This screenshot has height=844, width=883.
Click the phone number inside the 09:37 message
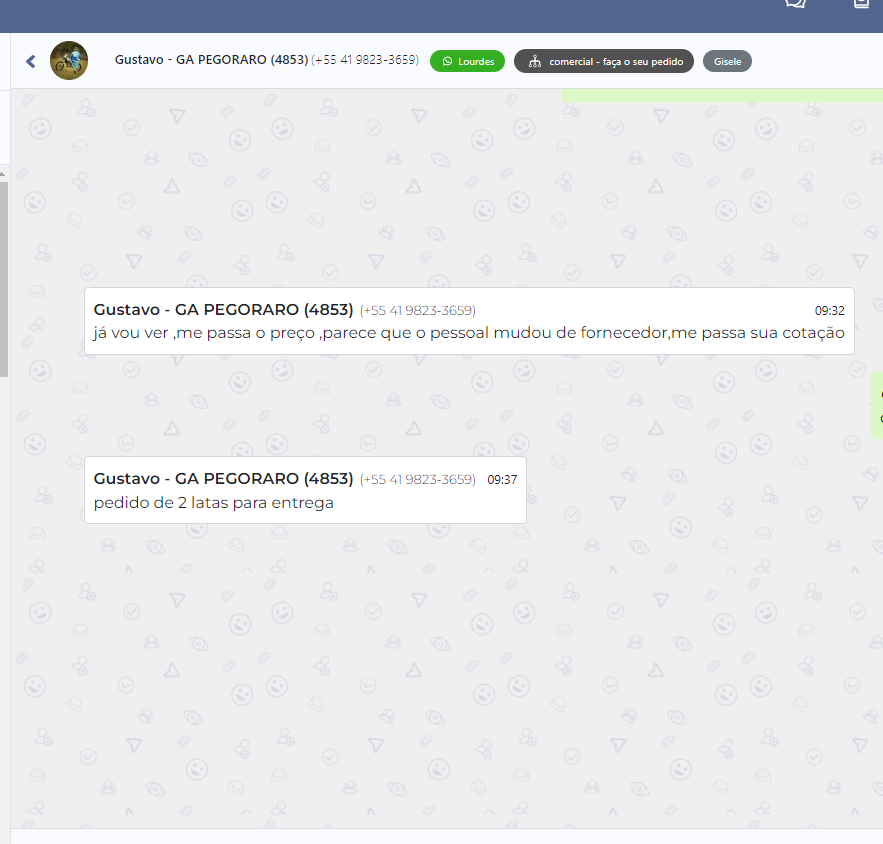coord(418,480)
